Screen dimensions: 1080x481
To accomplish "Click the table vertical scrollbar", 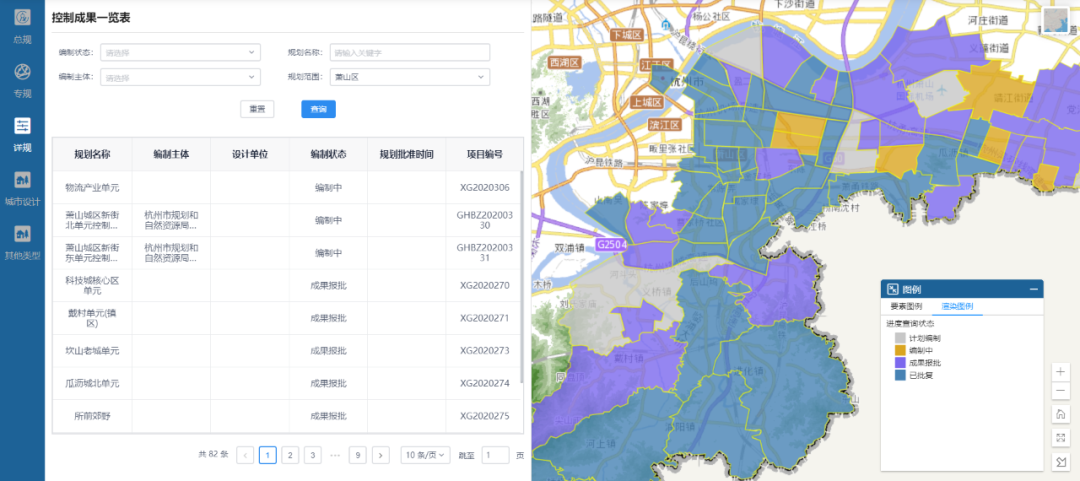I will tap(521, 276).
